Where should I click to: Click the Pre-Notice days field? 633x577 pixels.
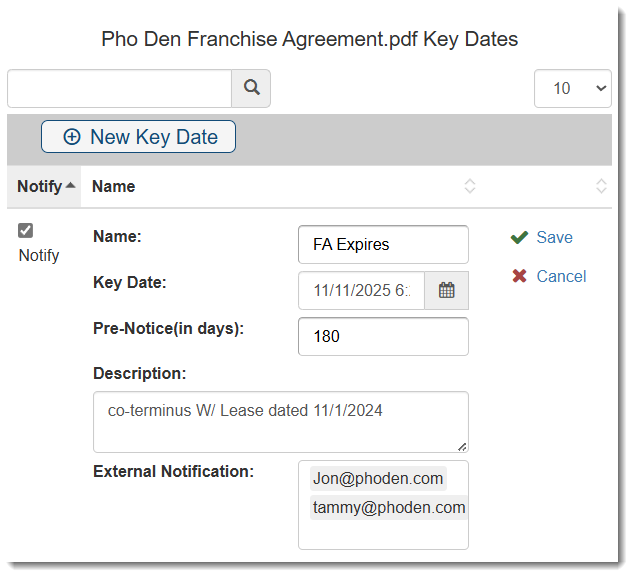pos(383,337)
